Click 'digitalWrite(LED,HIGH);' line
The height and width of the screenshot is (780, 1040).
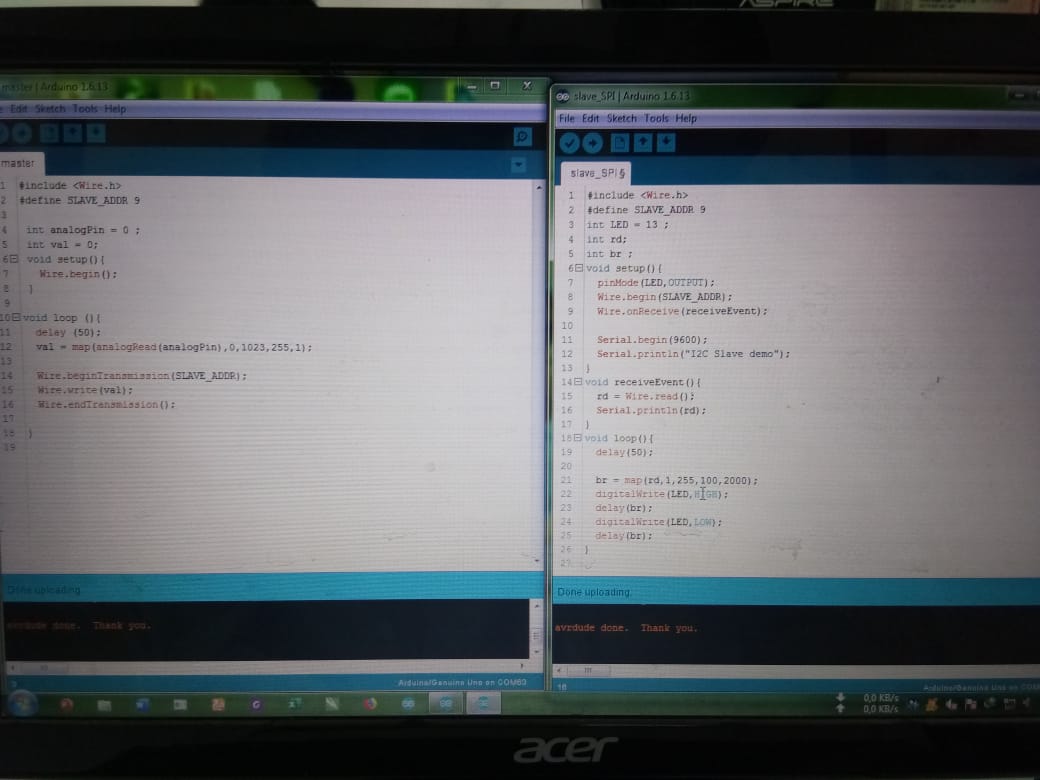tap(661, 494)
